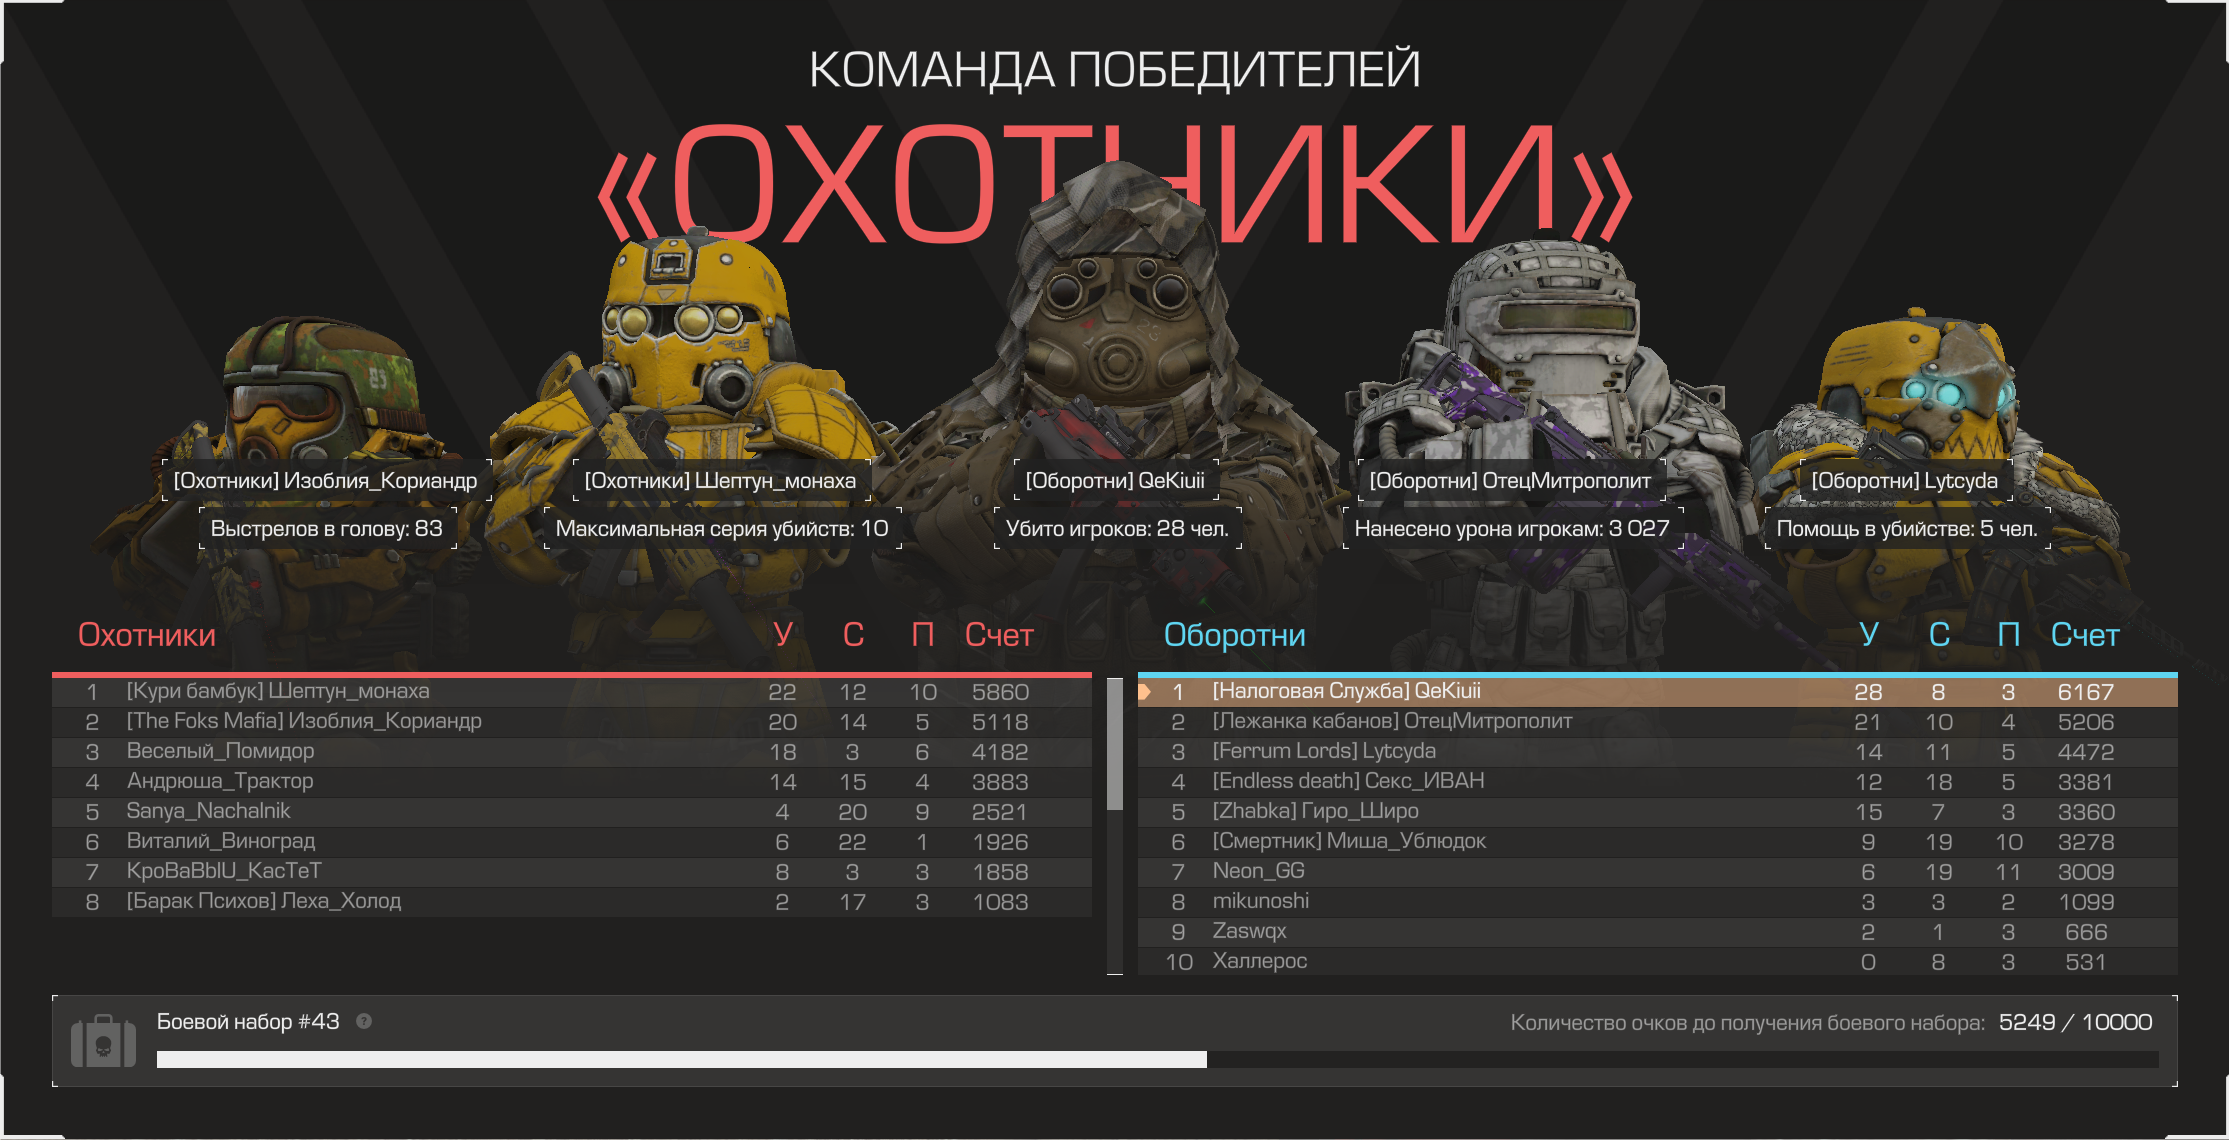The image size is (2229, 1140).
Task: Click the С column header of Оборотни table
Action: (x=1939, y=635)
